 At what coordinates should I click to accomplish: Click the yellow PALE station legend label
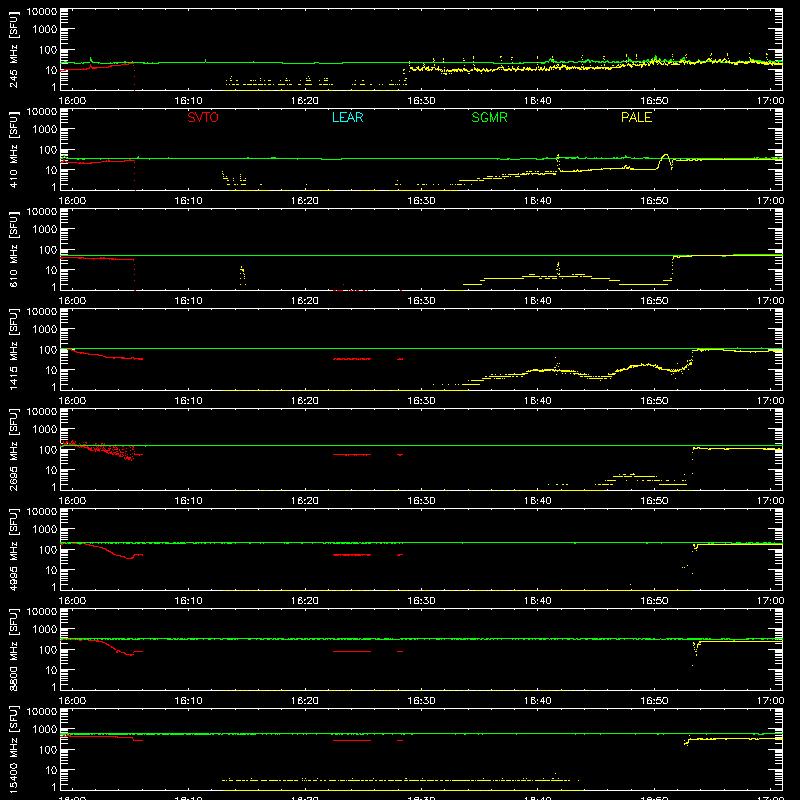(636, 117)
